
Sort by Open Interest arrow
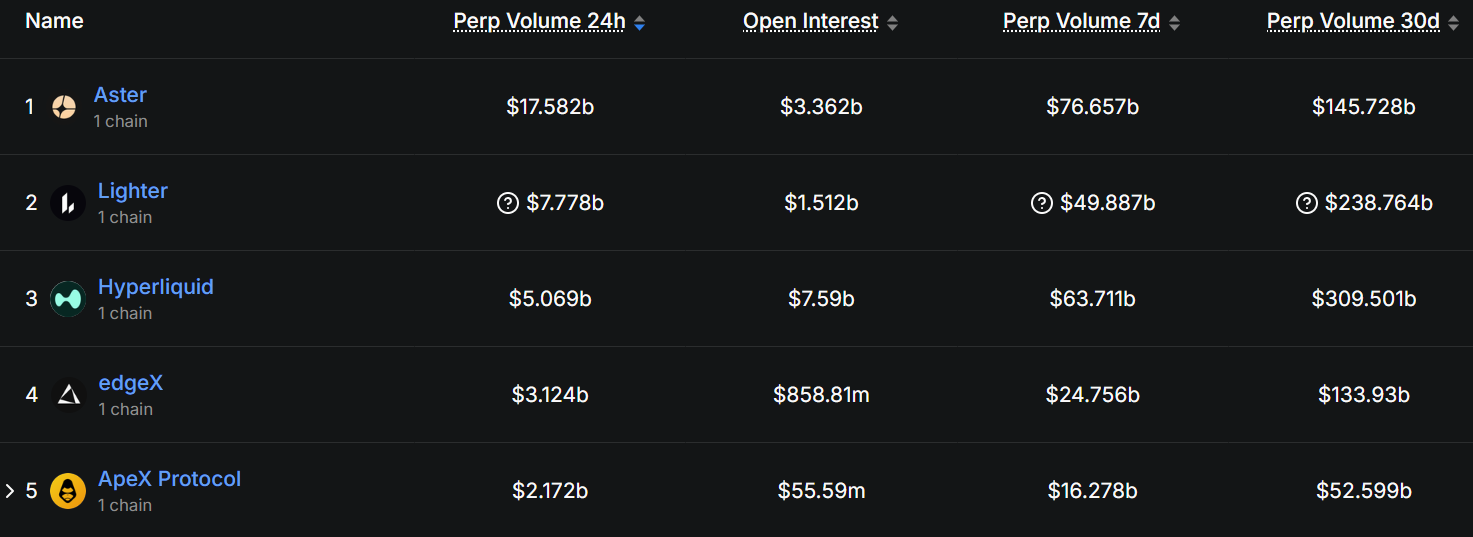892,22
